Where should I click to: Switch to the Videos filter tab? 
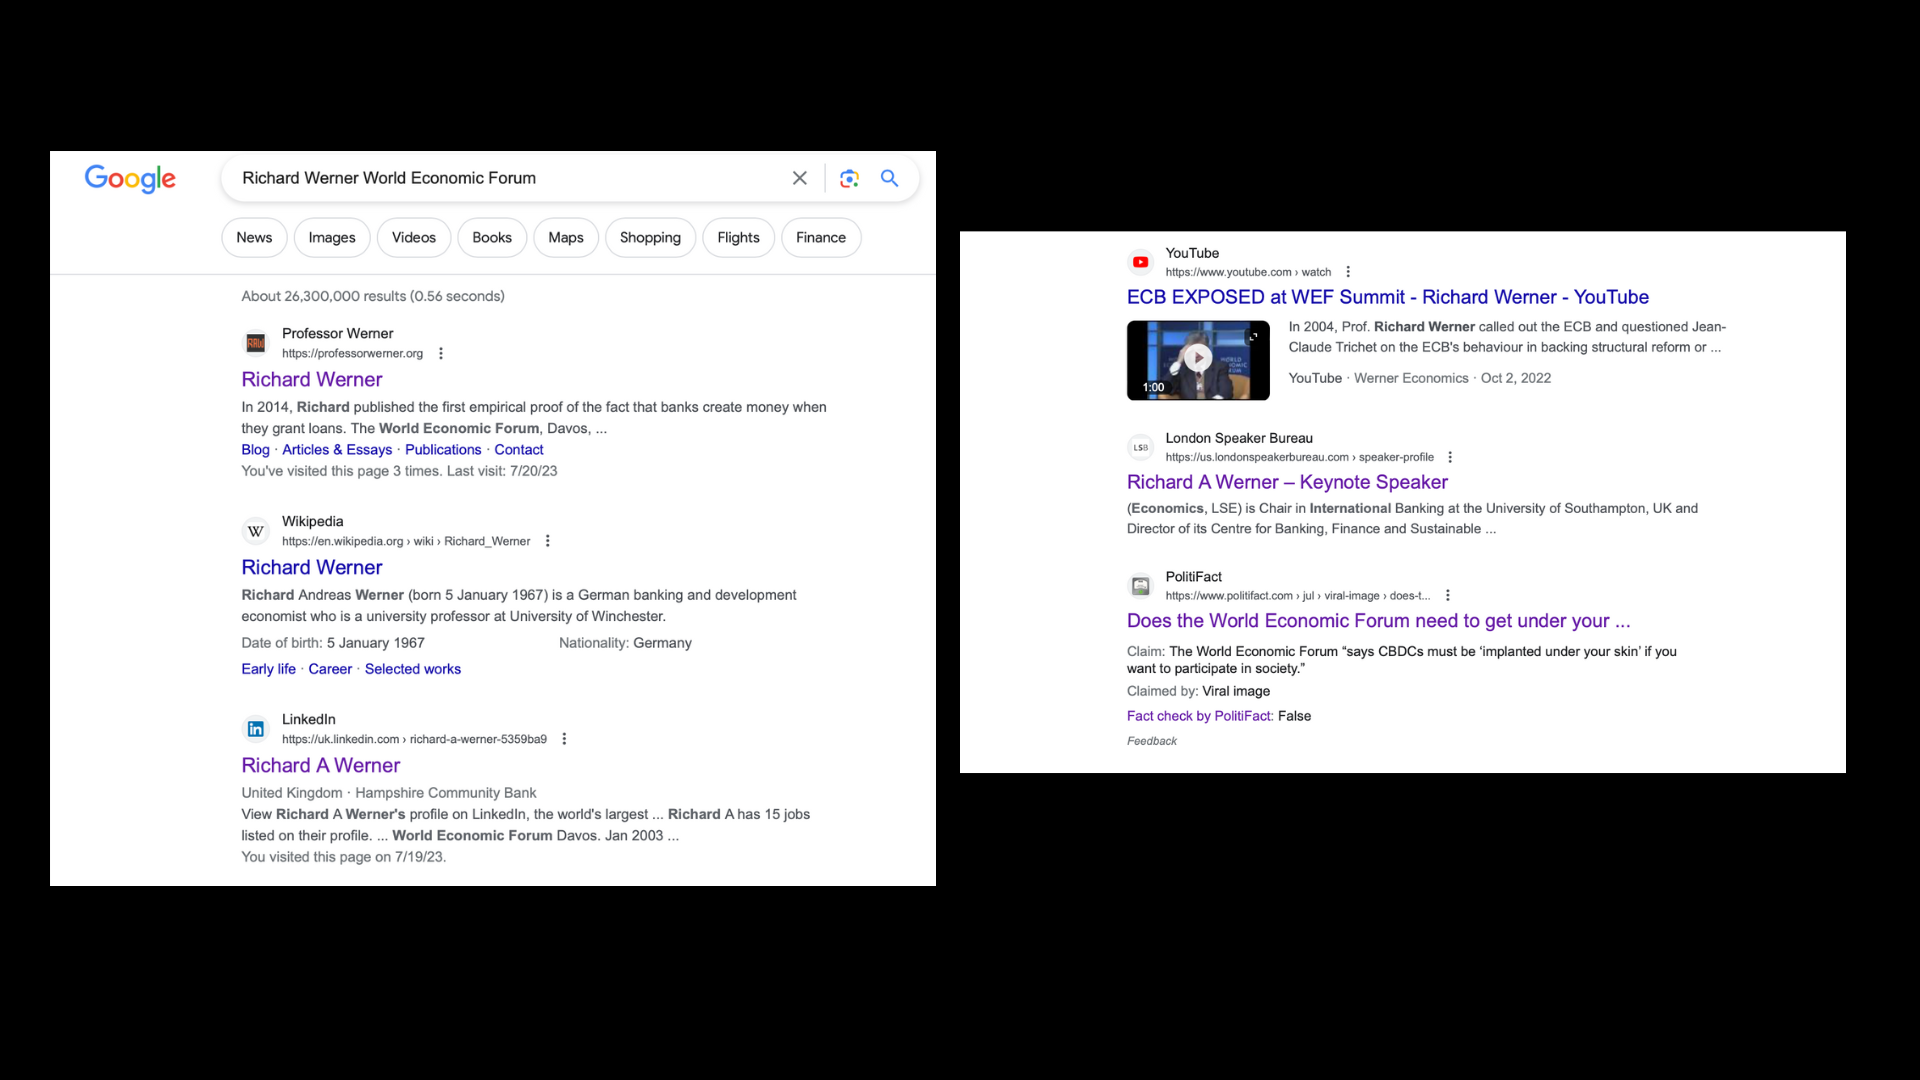413,238
